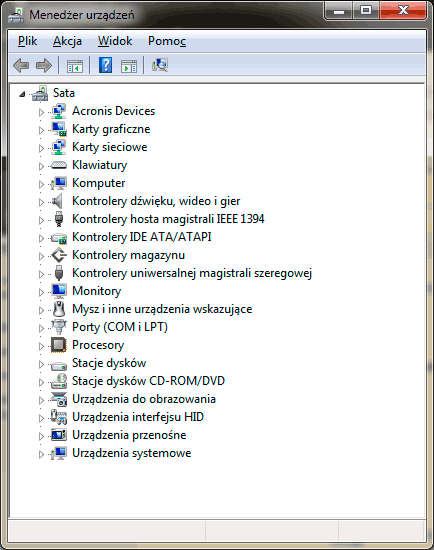
Task: Click the Back arrow toolbar icon
Action: click(21, 65)
